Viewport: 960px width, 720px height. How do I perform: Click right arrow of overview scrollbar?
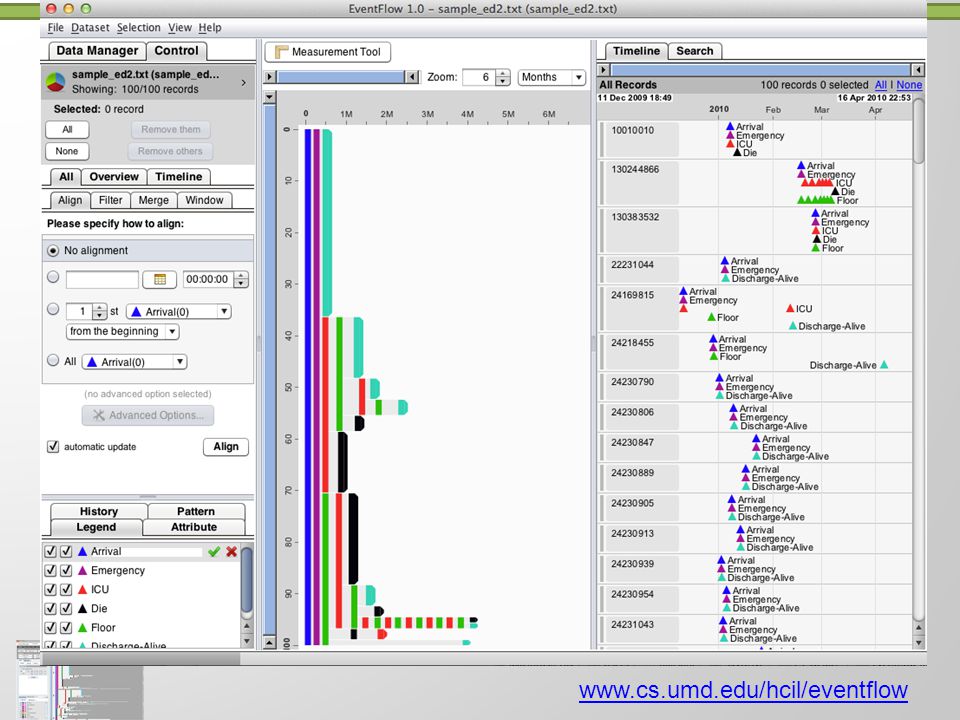click(x=413, y=77)
